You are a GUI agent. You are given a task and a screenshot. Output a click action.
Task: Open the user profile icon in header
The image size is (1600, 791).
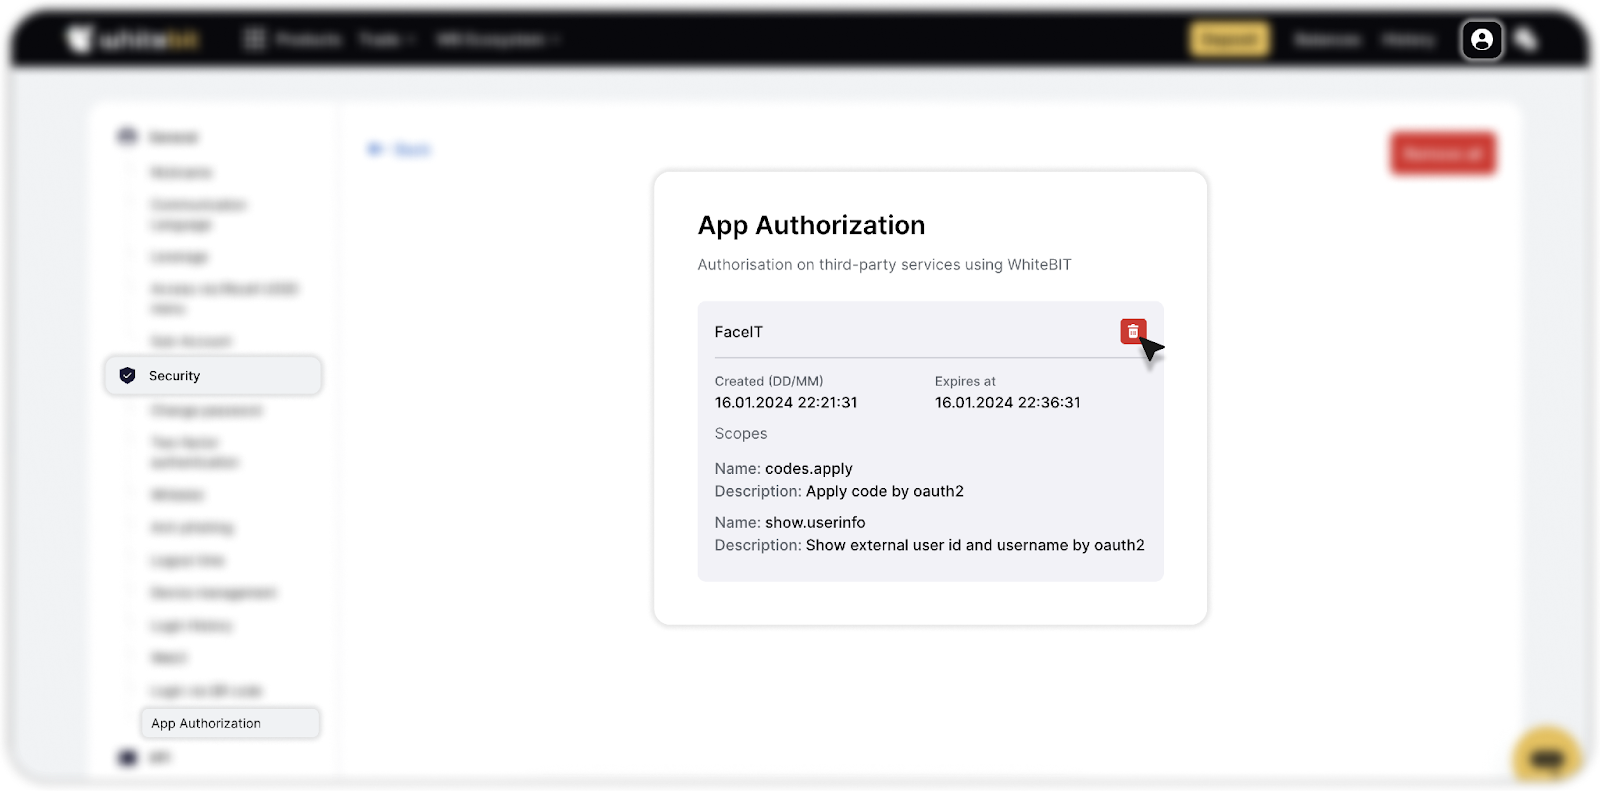(1482, 39)
